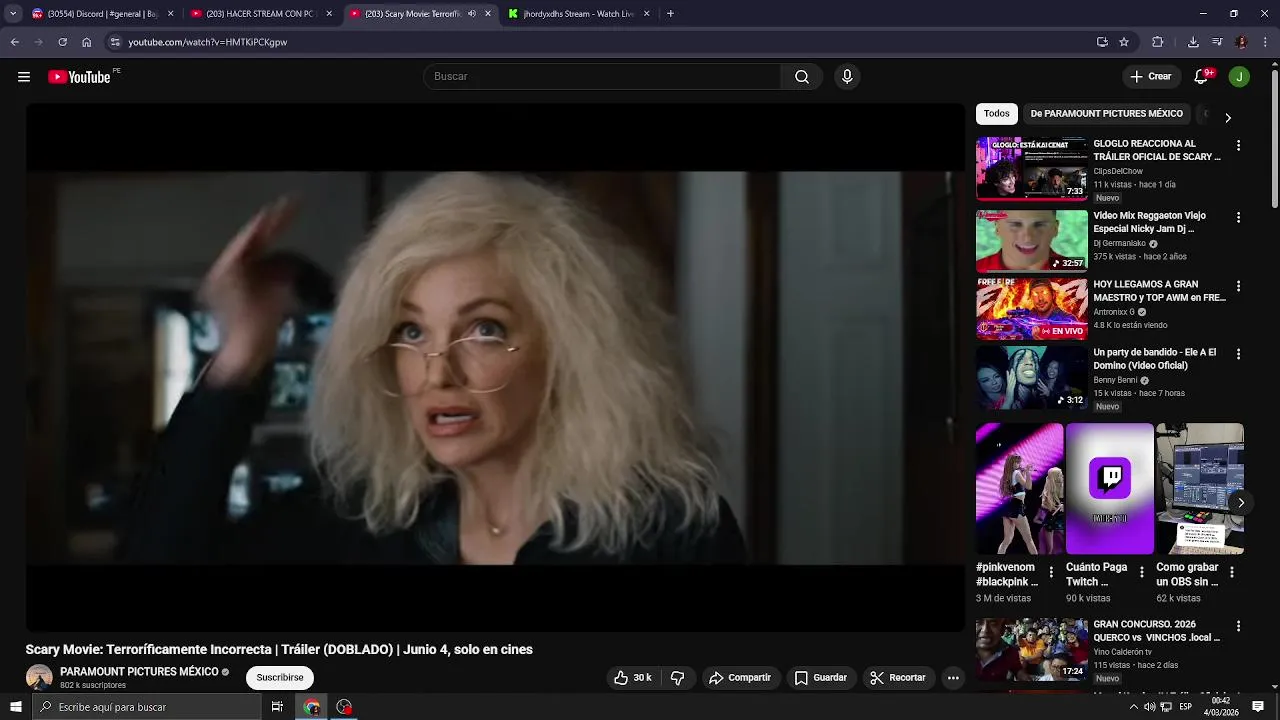
Task: Install app icon in address bar
Action: pyautogui.click(x=1102, y=42)
